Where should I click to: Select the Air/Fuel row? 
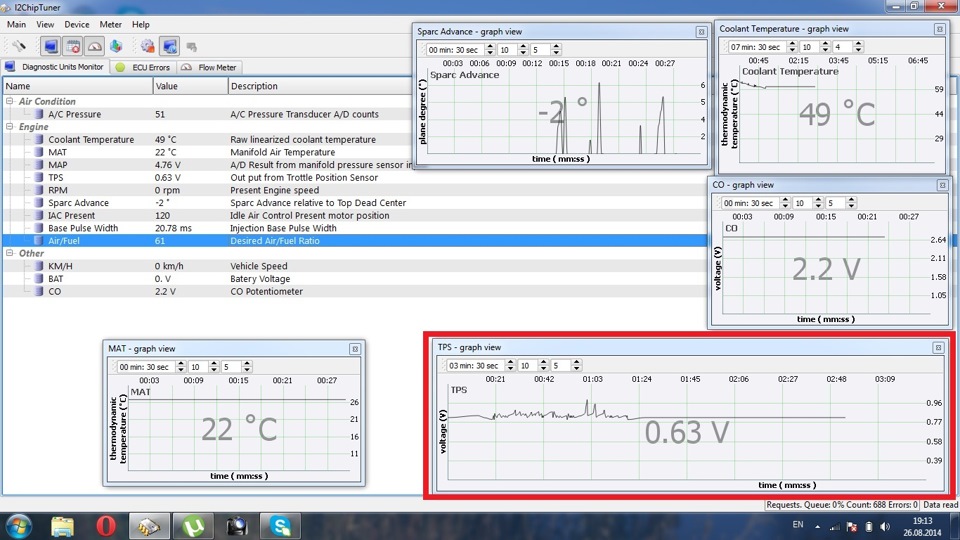[x=355, y=241]
